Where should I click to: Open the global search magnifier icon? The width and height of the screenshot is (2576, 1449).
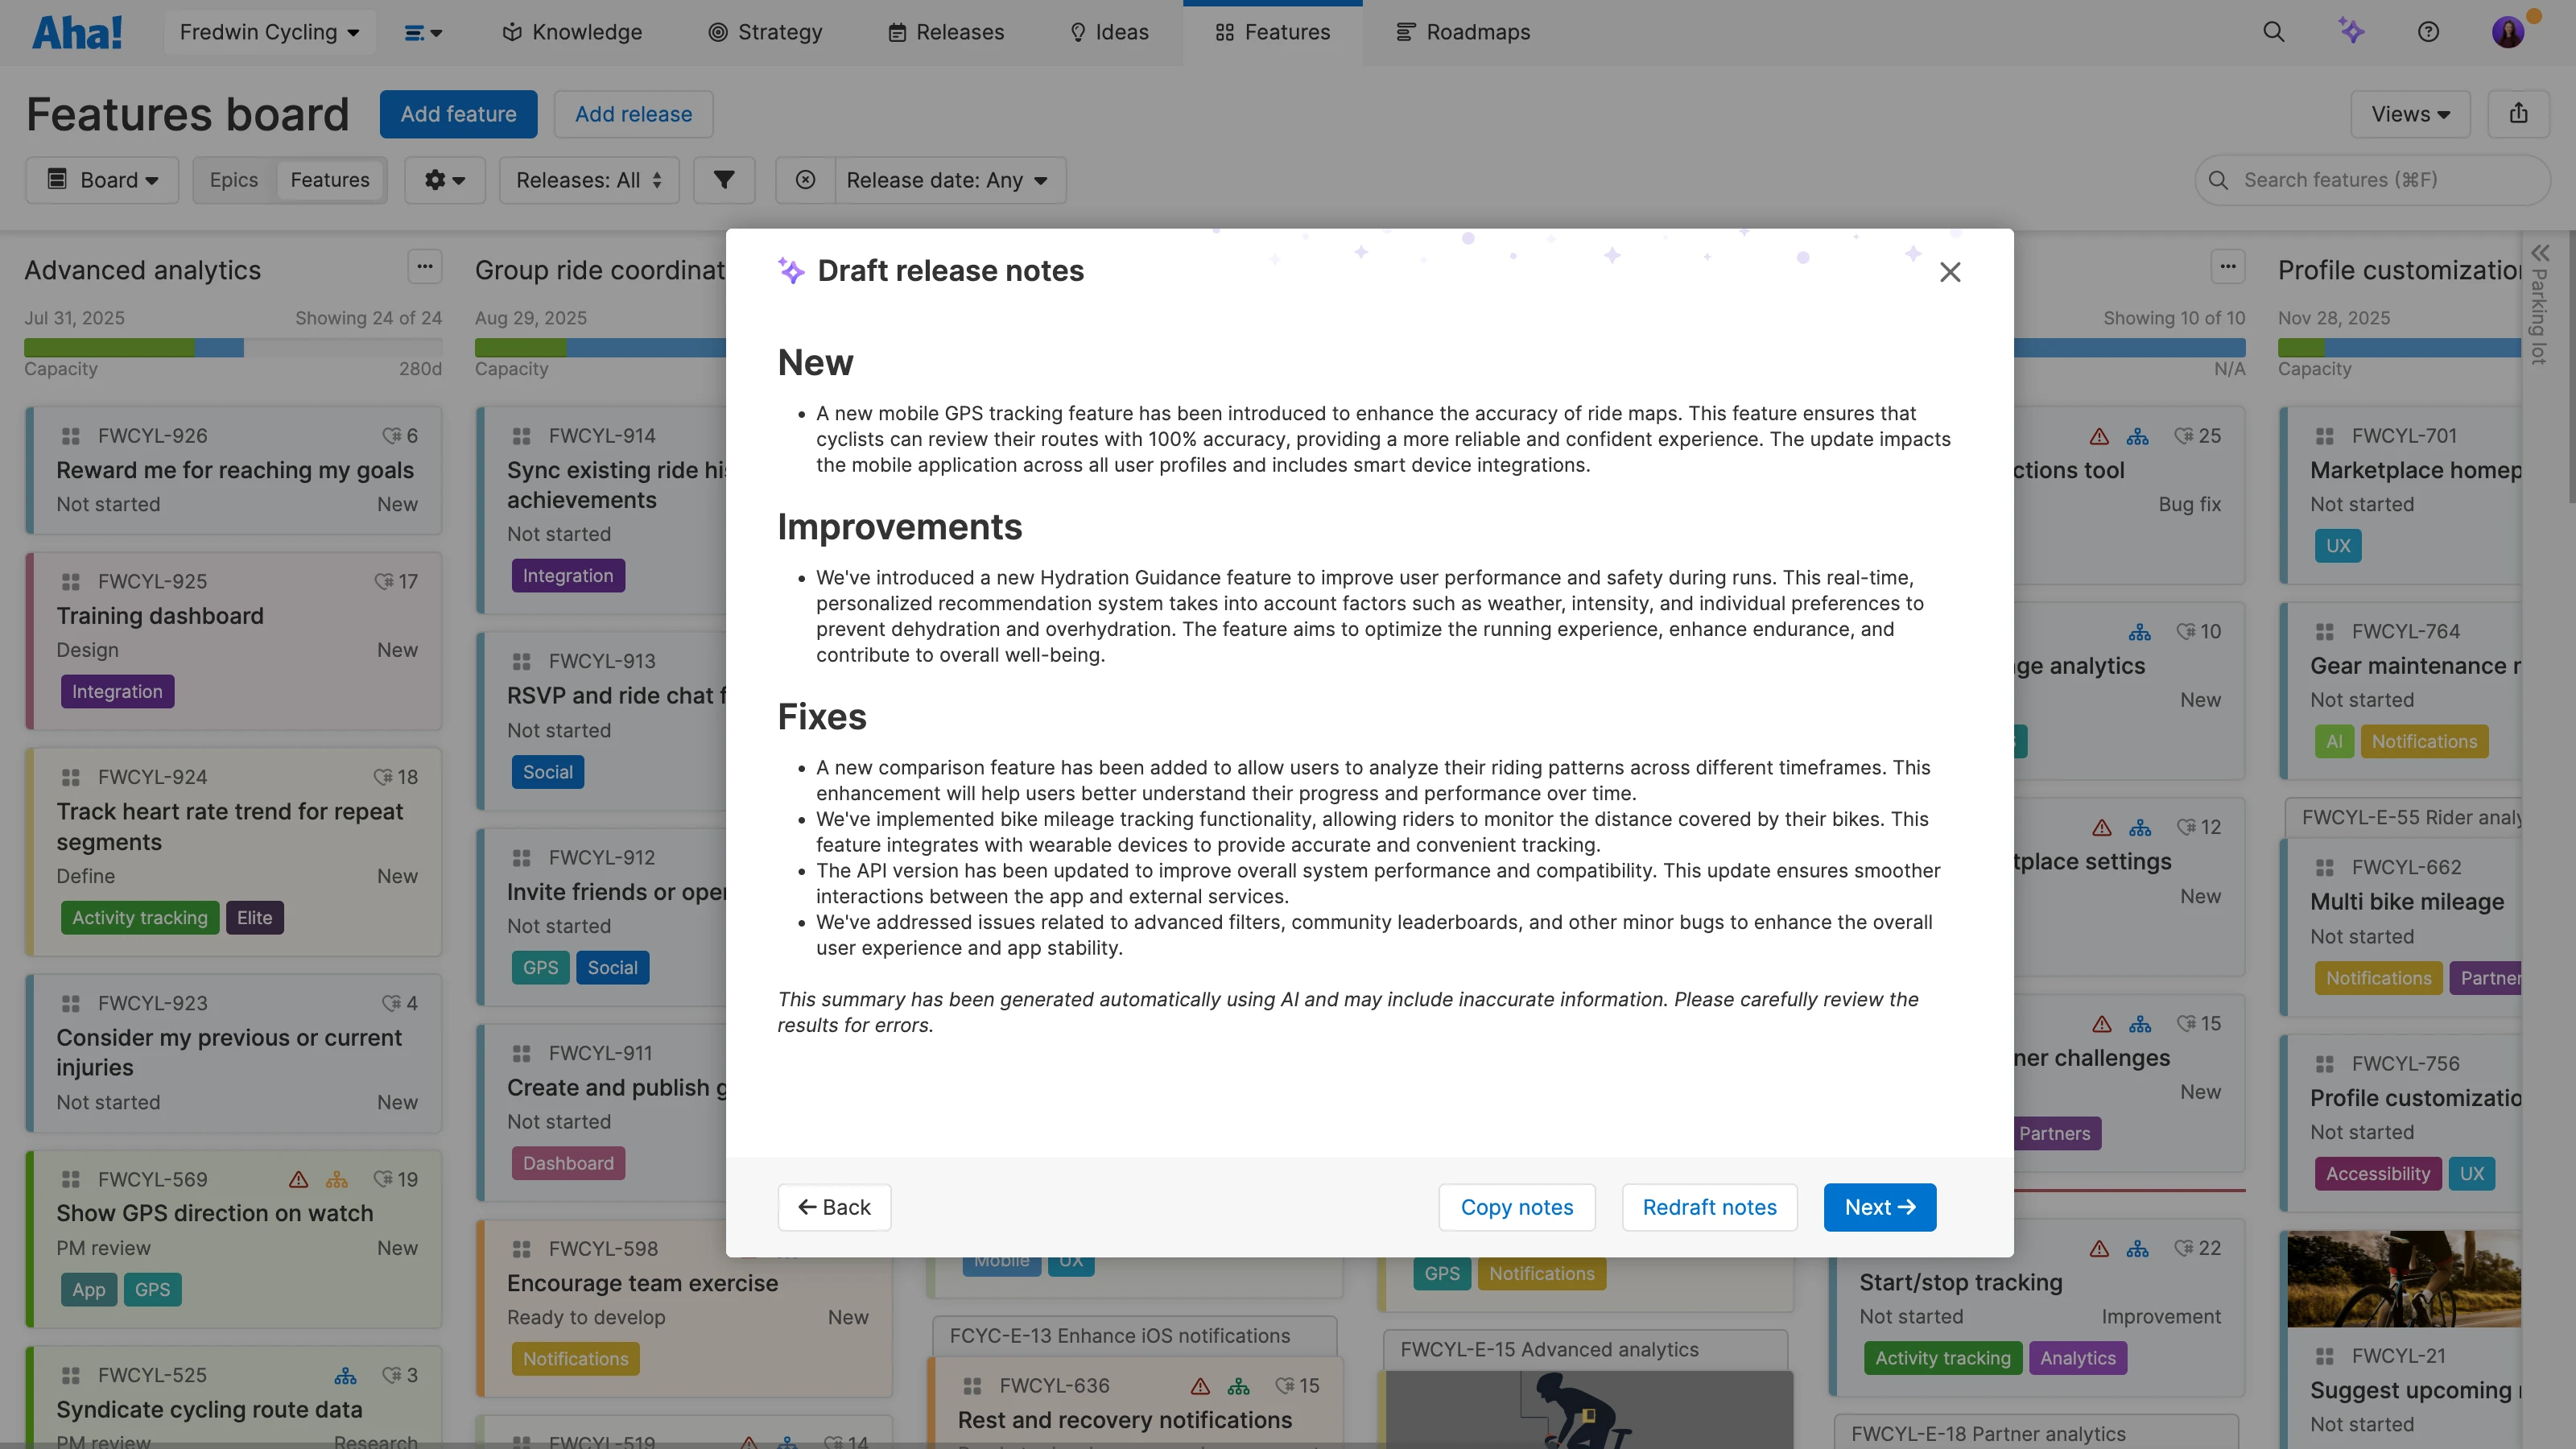[x=2274, y=31]
